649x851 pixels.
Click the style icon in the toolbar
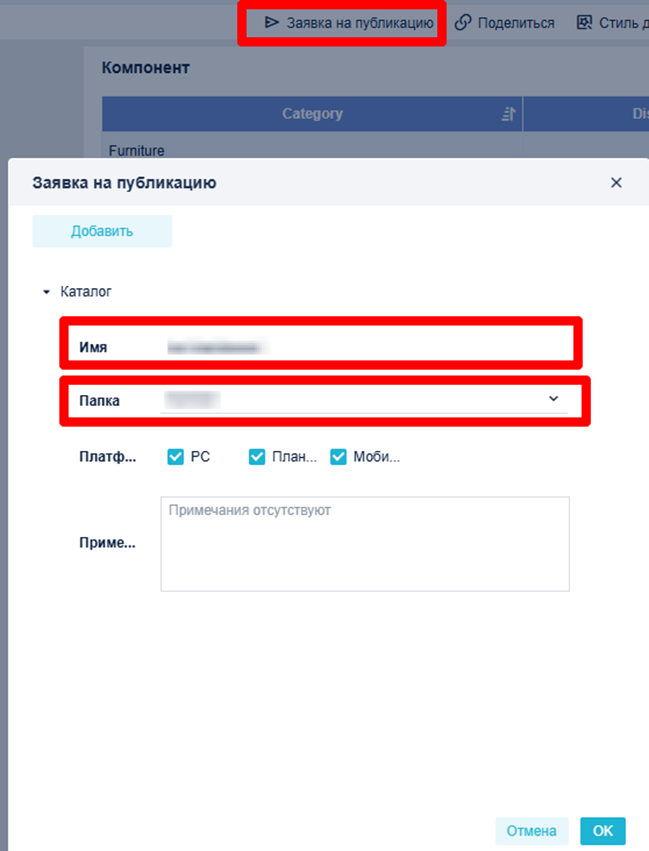pyautogui.click(x=584, y=22)
